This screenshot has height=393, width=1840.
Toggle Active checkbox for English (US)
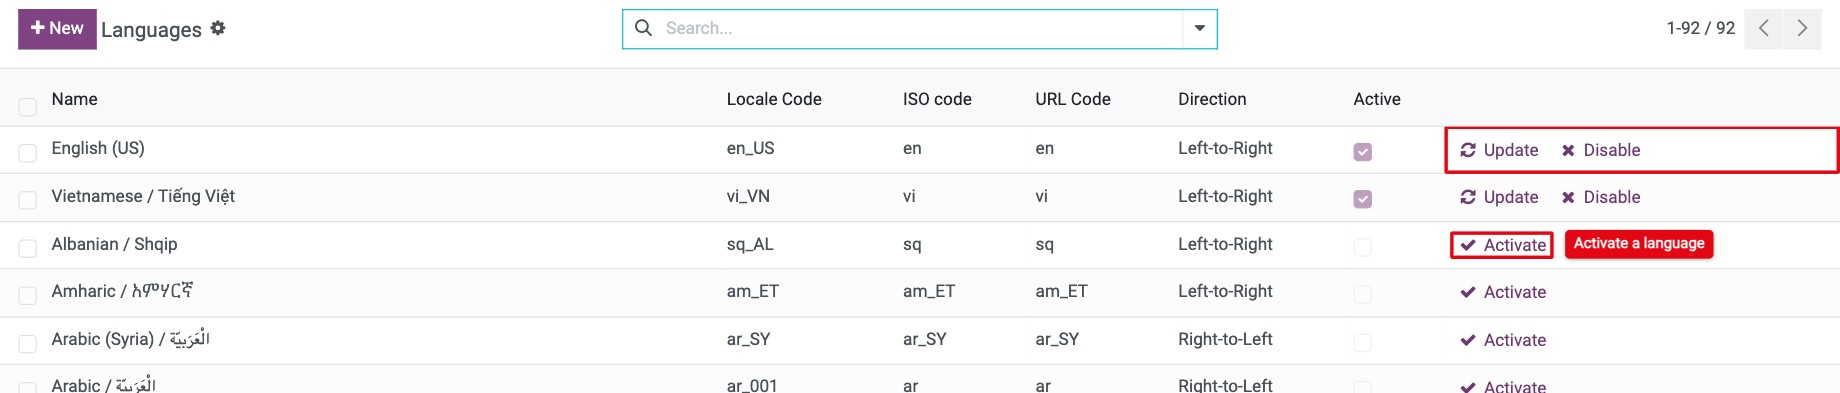pyautogui.click(x=1362, y=152)
